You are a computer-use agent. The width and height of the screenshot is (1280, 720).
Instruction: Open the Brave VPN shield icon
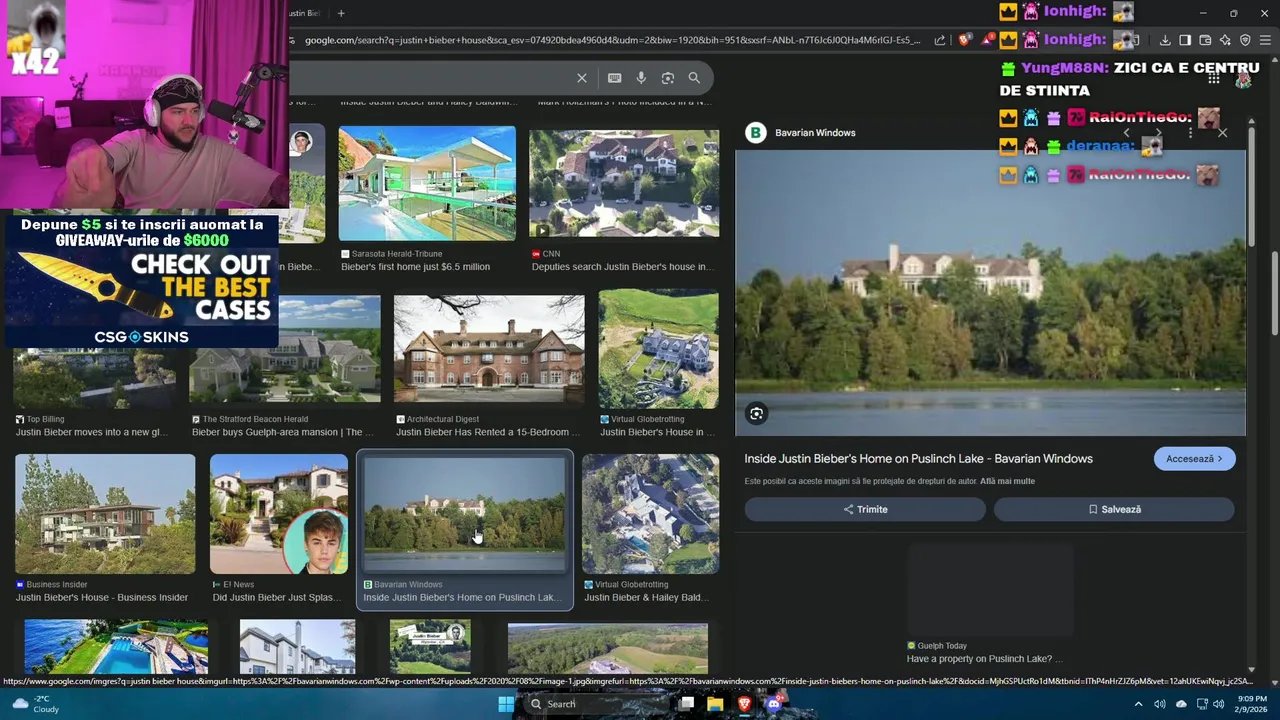[1245, 40]
